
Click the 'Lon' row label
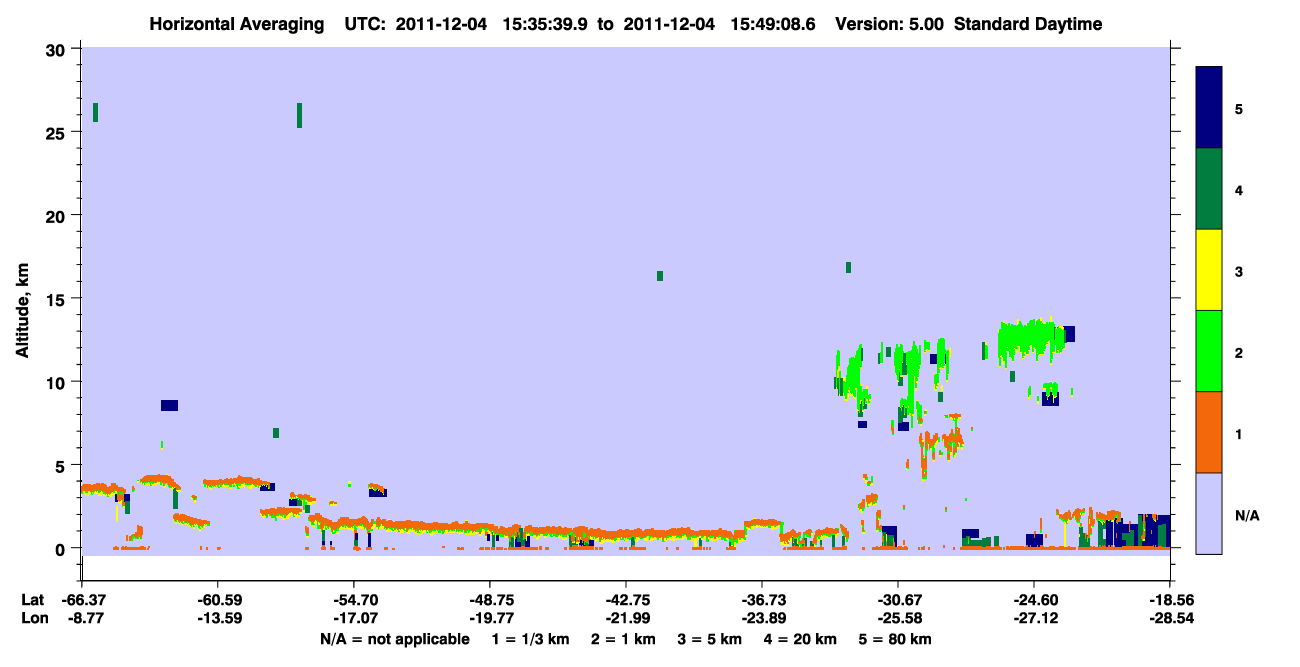[x=34, y=618]
